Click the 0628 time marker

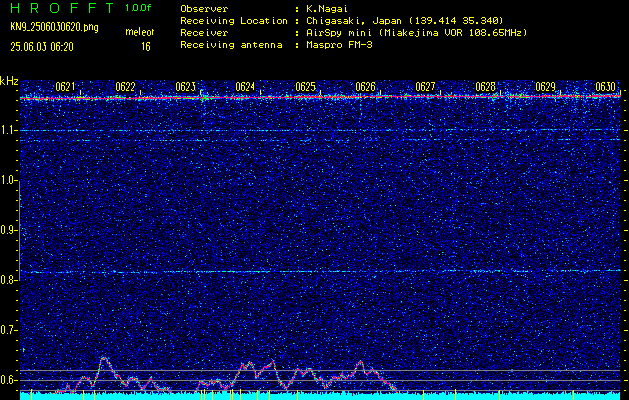click(x=485, y=87)
